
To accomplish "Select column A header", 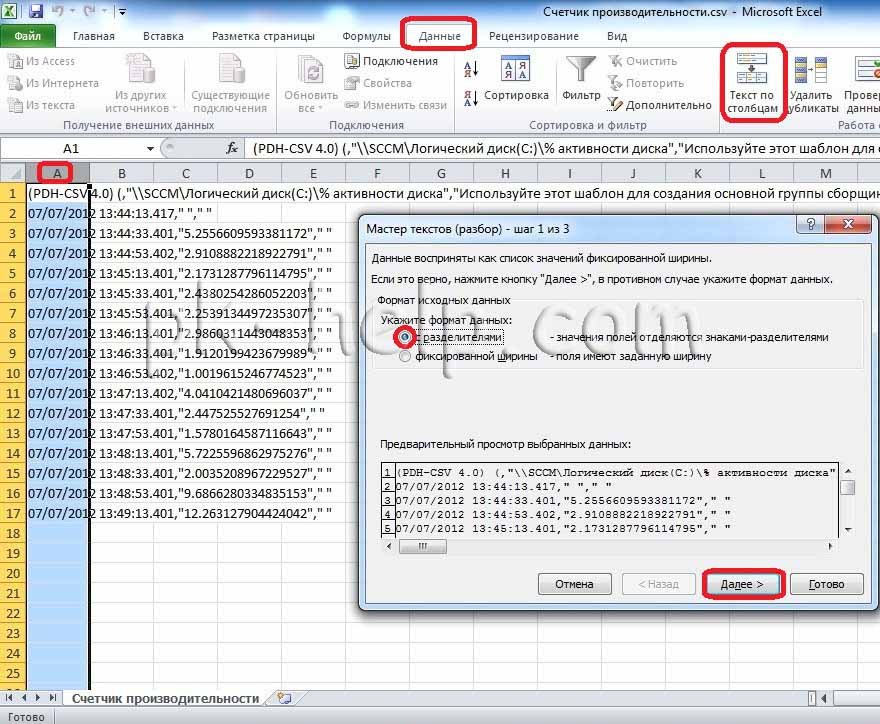I will [x=57, y=173].
